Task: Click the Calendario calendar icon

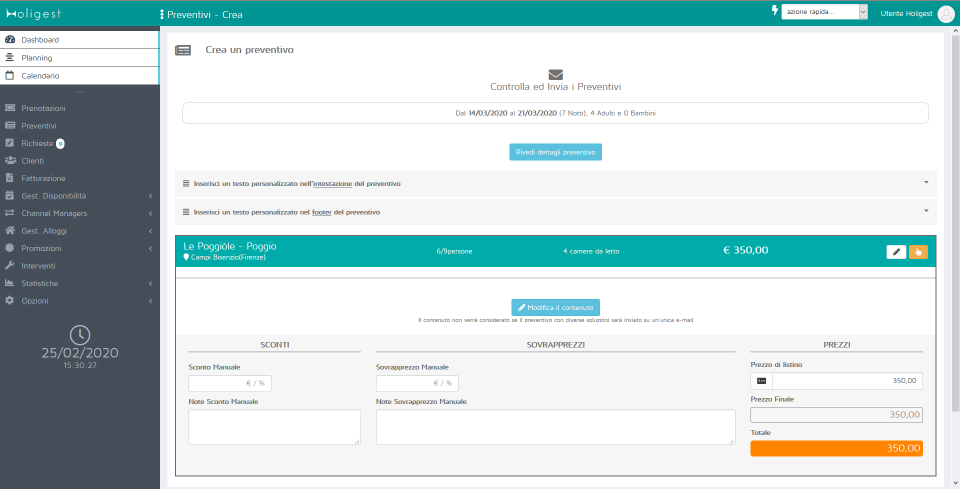Action: click(9, 76)
